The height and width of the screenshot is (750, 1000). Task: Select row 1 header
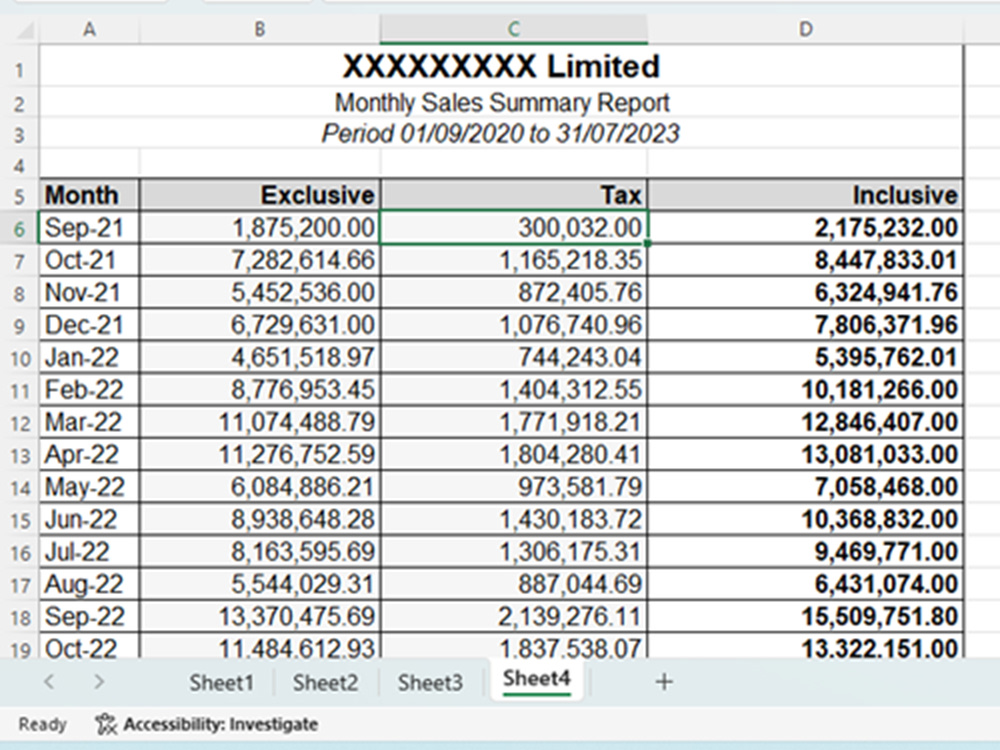(19, 70)
